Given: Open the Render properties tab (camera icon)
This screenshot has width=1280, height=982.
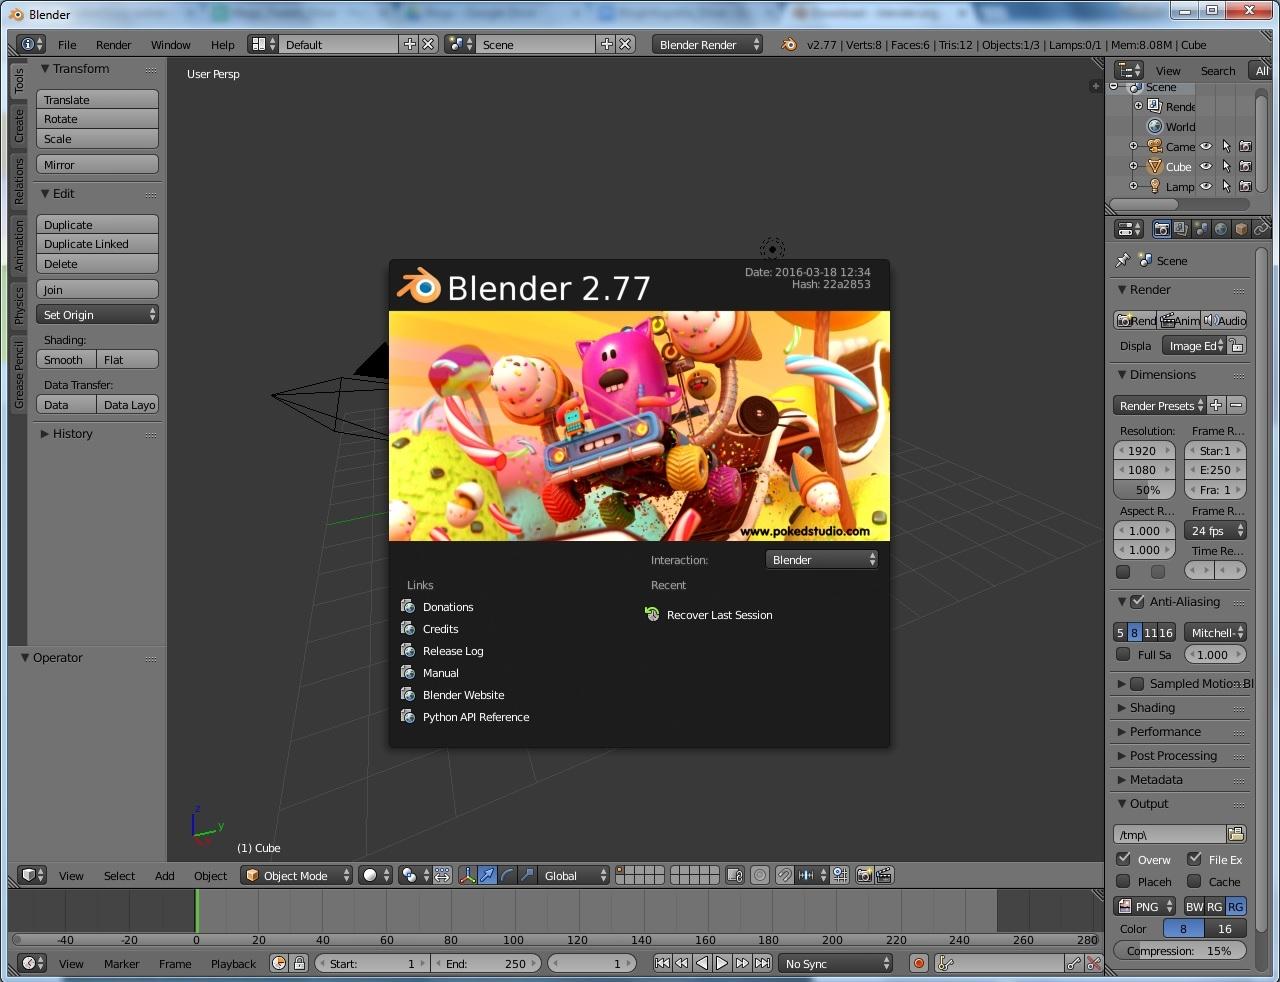Looking at the screenshot, I should (x=1161, y=229).
